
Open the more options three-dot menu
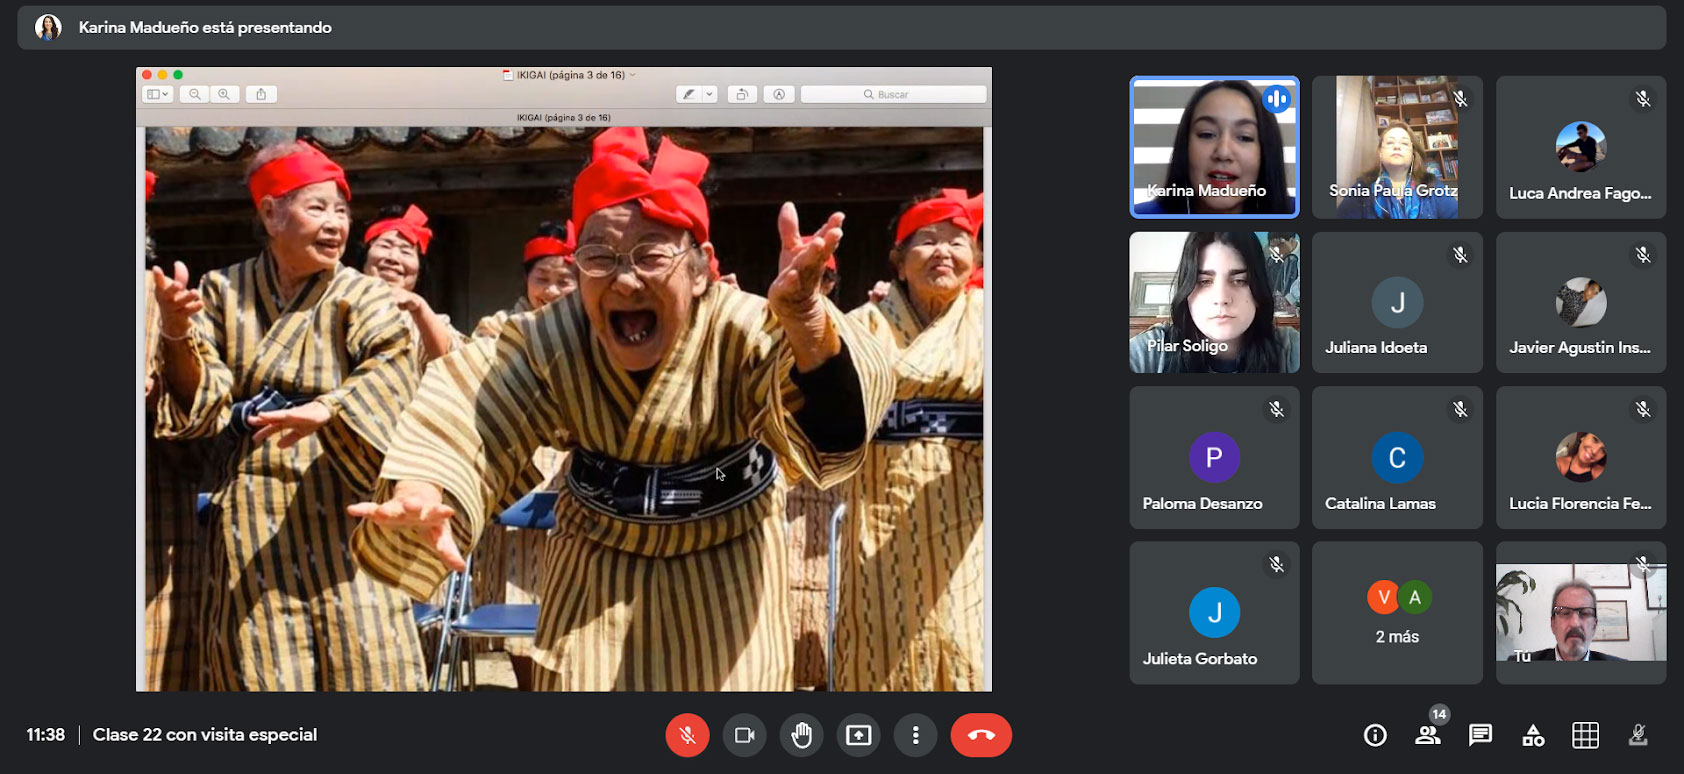point(915,735)
